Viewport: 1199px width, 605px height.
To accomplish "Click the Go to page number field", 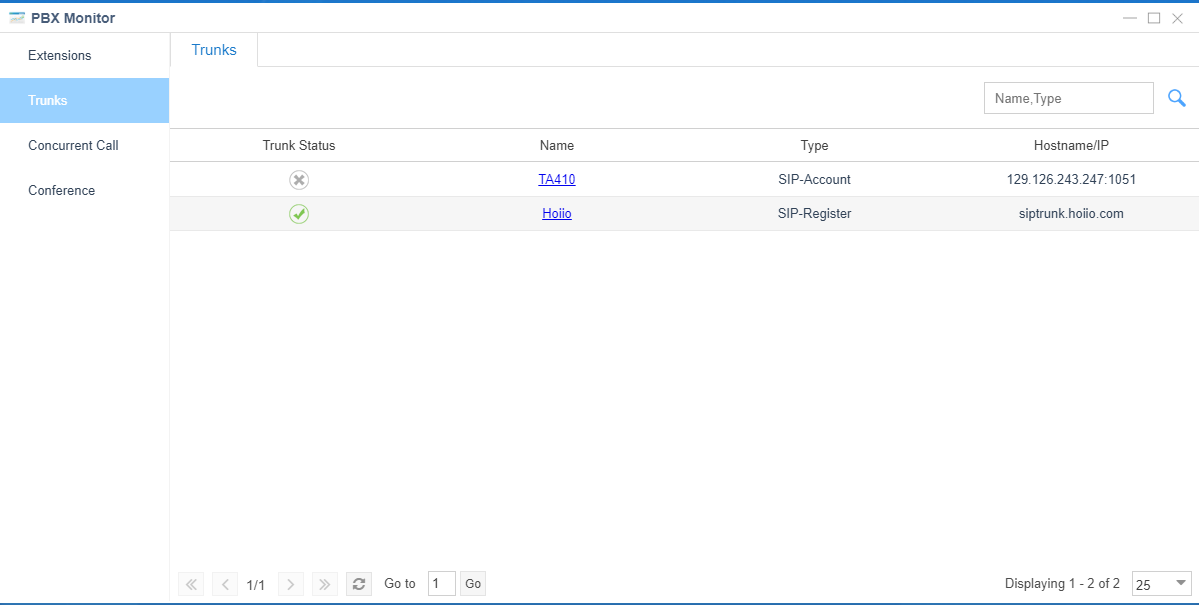I will click(x=442, y=584).
